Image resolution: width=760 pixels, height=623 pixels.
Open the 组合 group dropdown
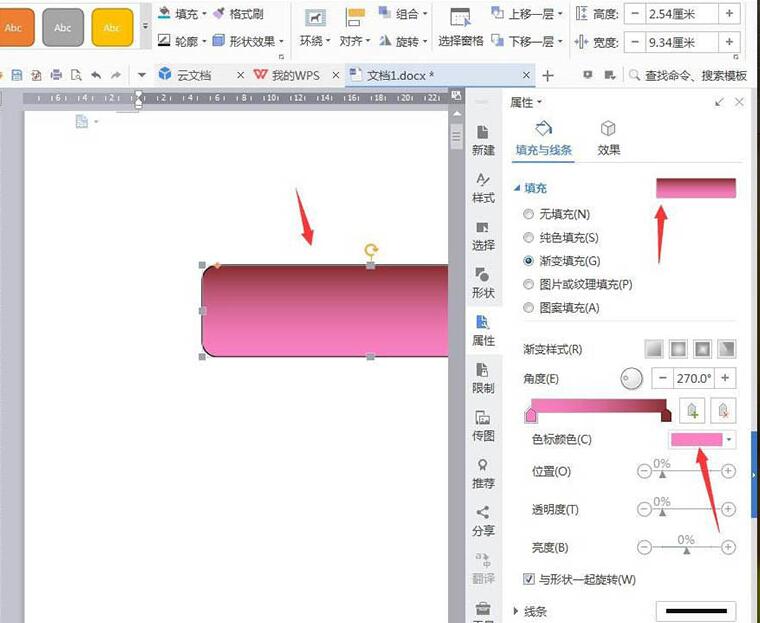pos(403,14)
